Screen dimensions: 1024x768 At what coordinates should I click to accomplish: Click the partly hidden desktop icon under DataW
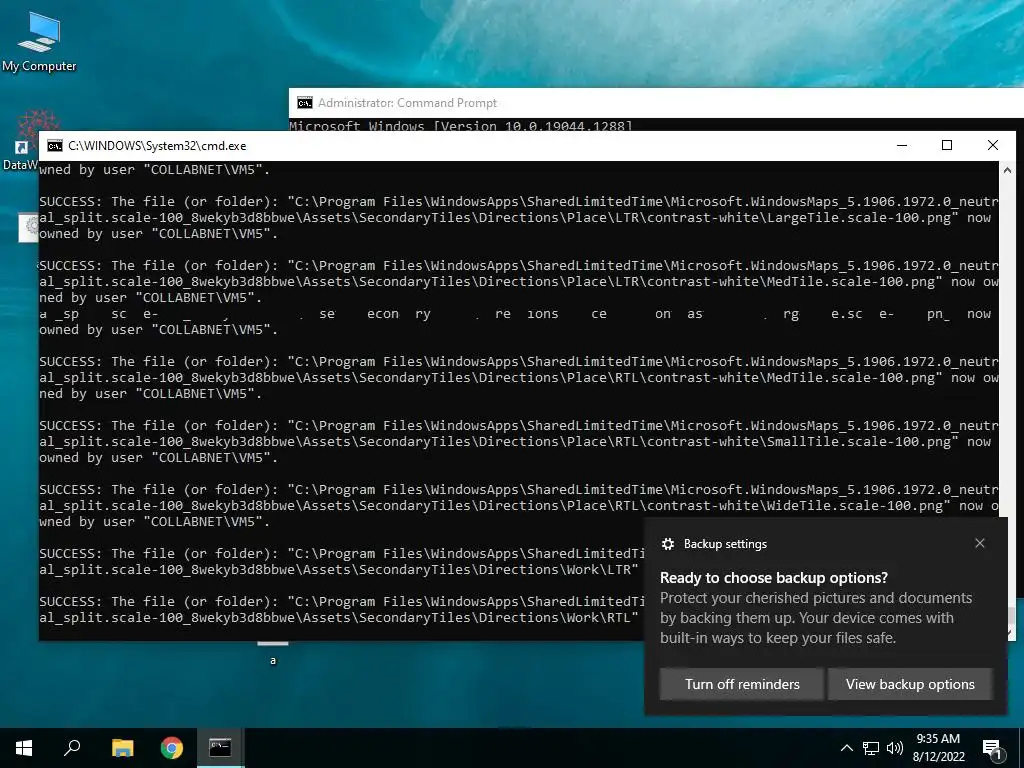28,227
